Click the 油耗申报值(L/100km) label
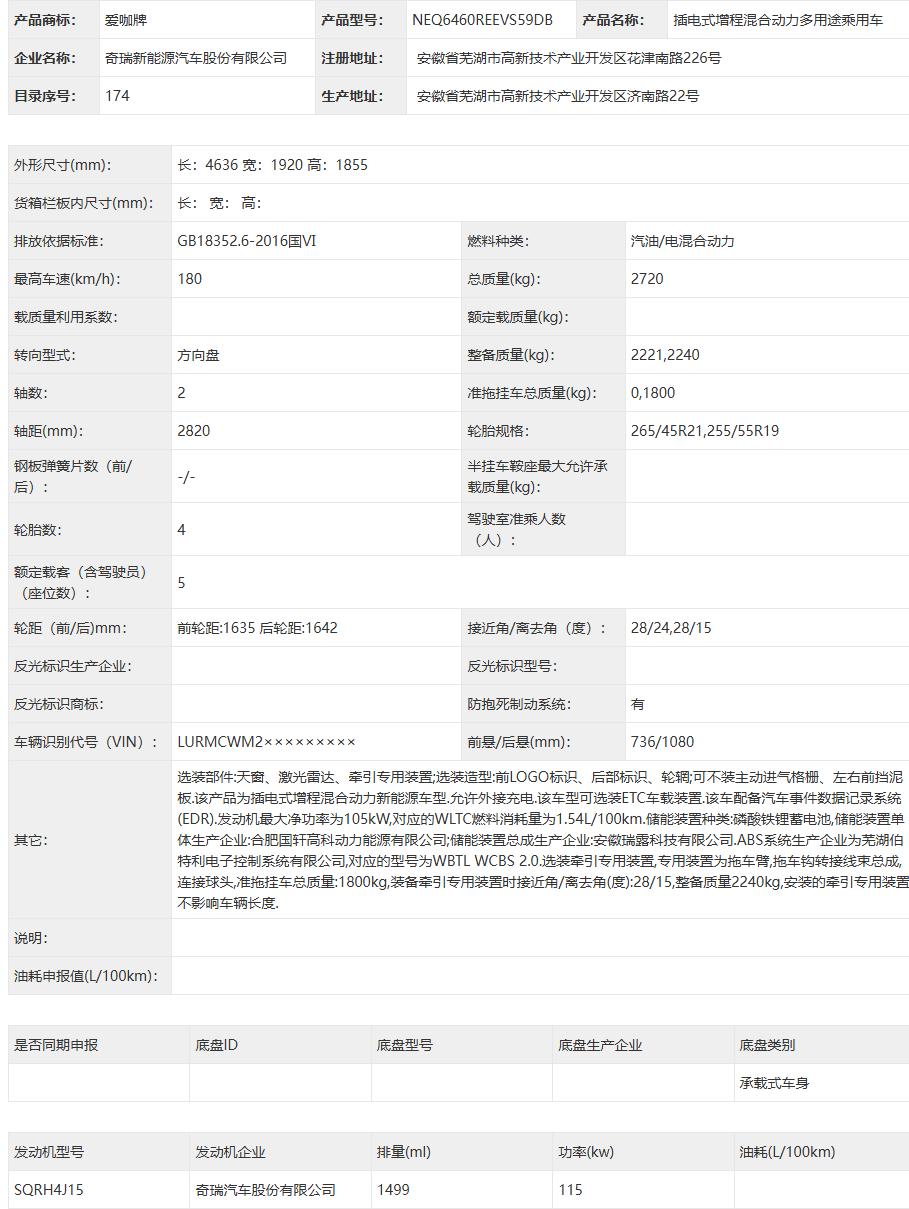Viewport: 909px width, 1209px height. (x=87, y=976)
